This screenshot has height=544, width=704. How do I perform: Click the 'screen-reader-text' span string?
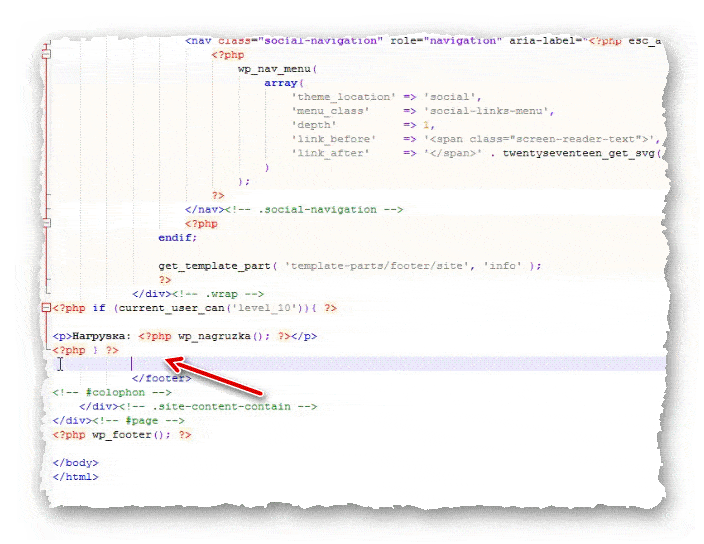(575, 139)
